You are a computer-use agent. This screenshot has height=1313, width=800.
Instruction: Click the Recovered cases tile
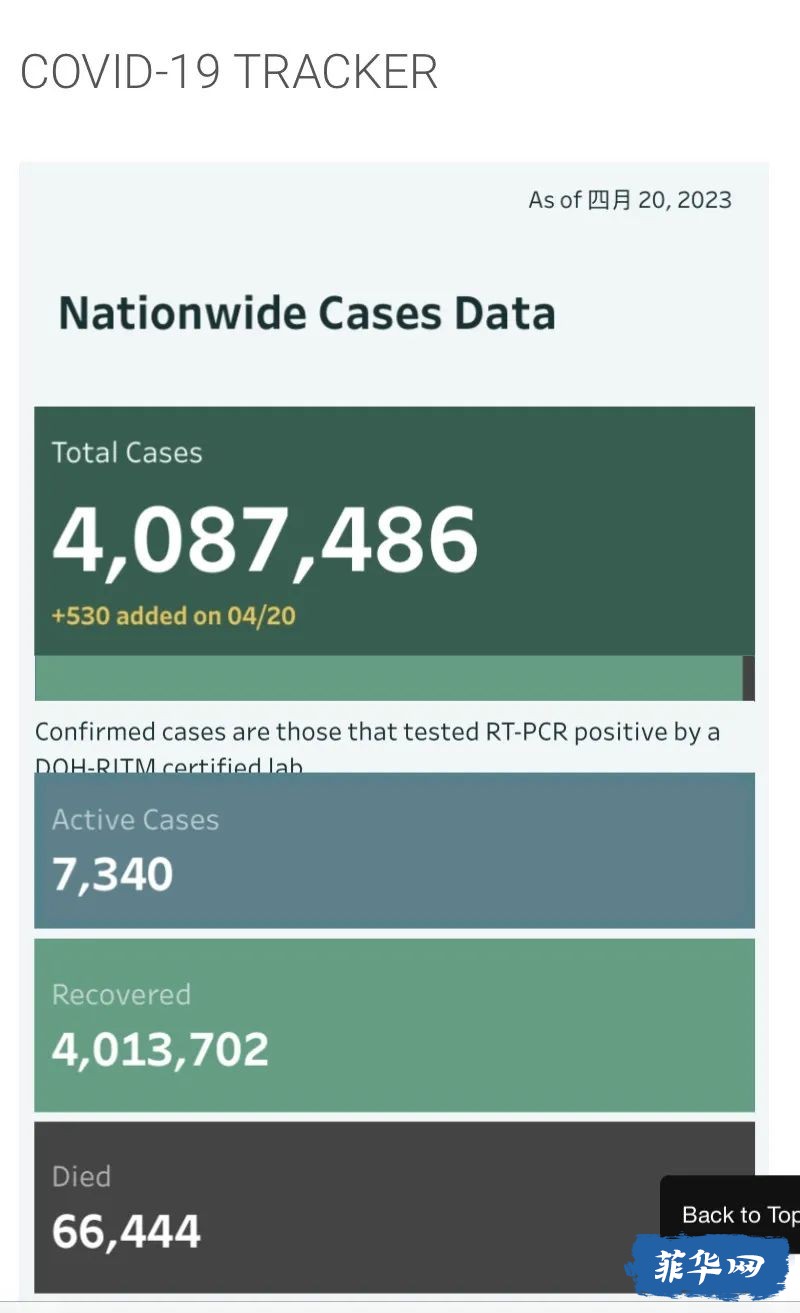pos(394,1025)
